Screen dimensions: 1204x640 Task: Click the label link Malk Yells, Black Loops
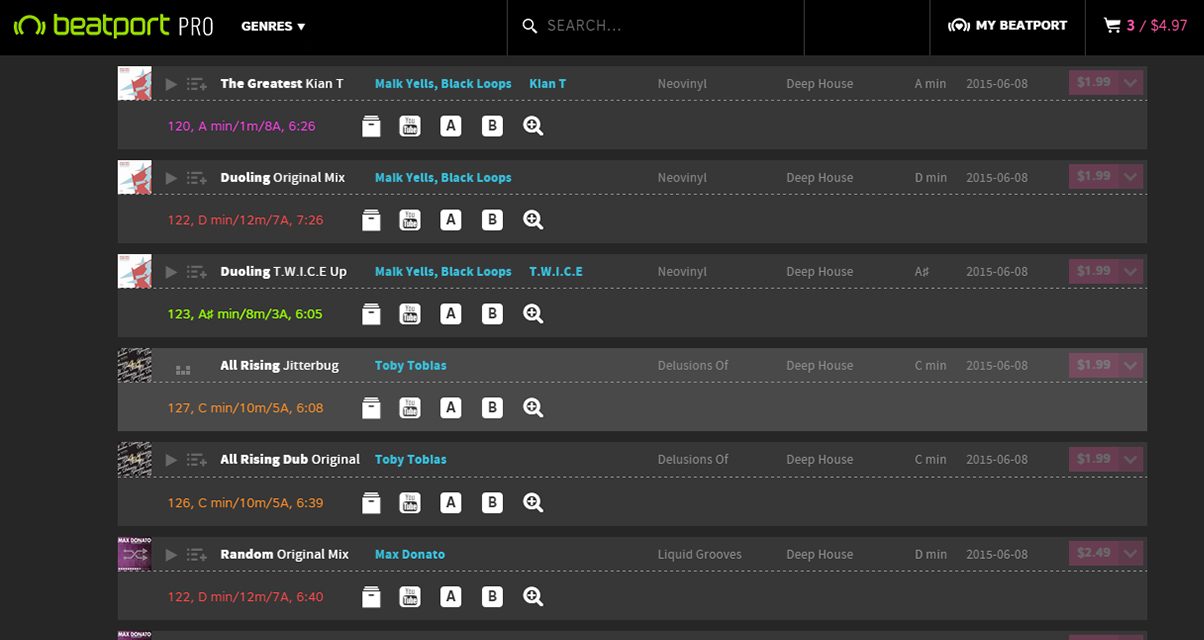pos(443,83)
